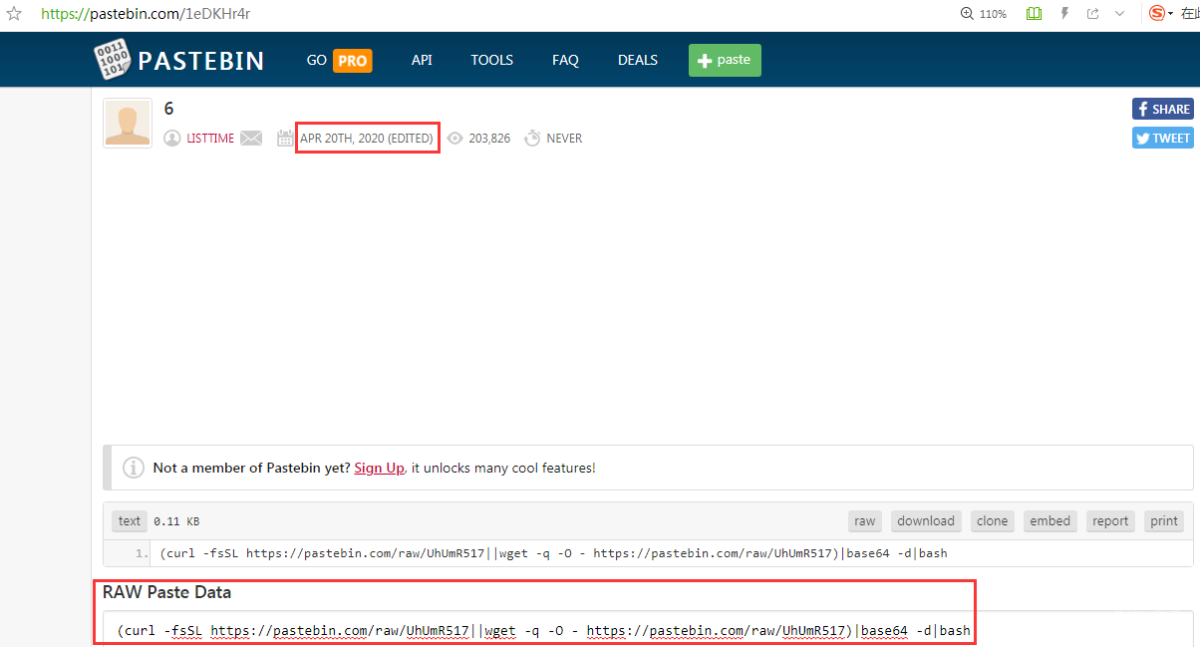
Task: Click code line 1 in the paste viewer
Action: pos(553,553)
